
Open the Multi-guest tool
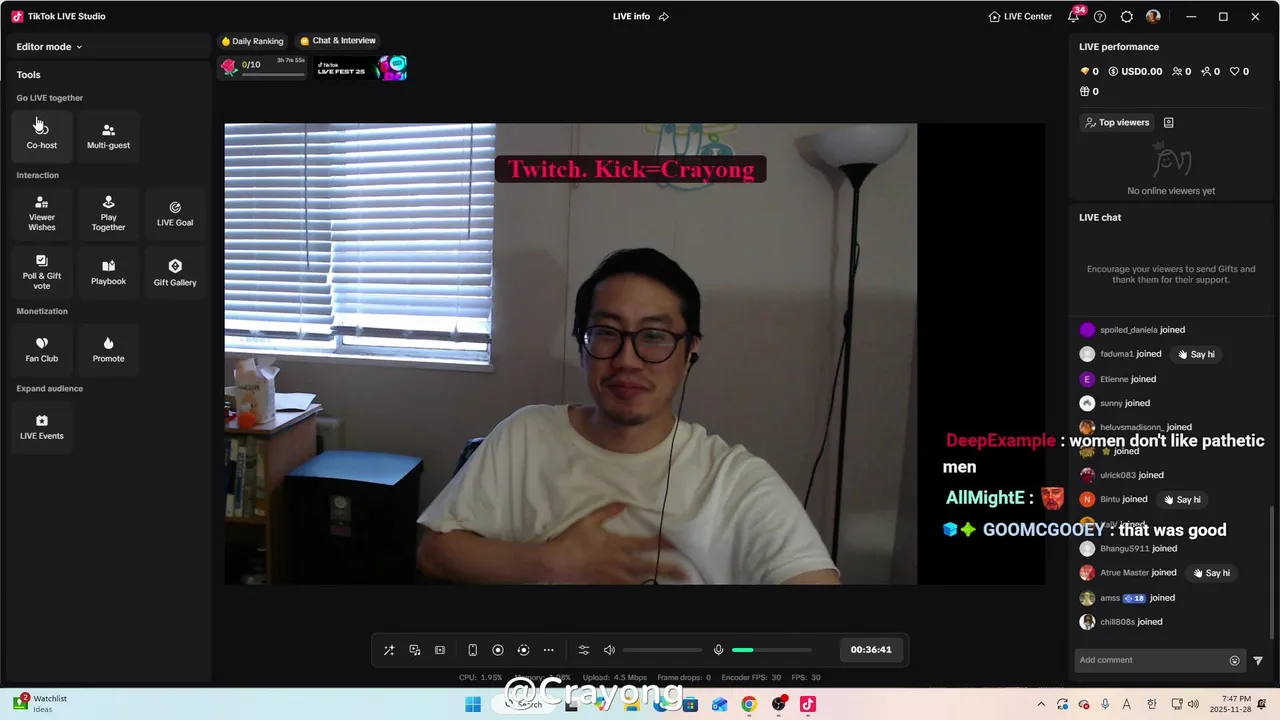[108, 135]
